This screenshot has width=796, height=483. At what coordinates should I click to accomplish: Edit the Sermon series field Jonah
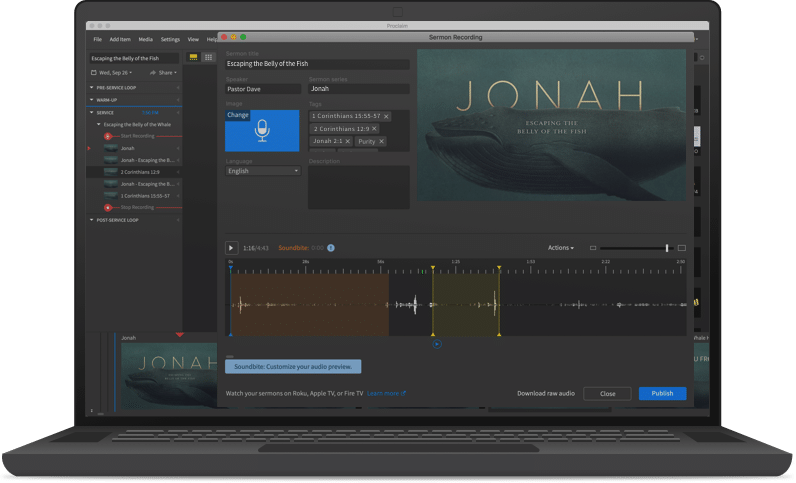(x=358, y=89)
